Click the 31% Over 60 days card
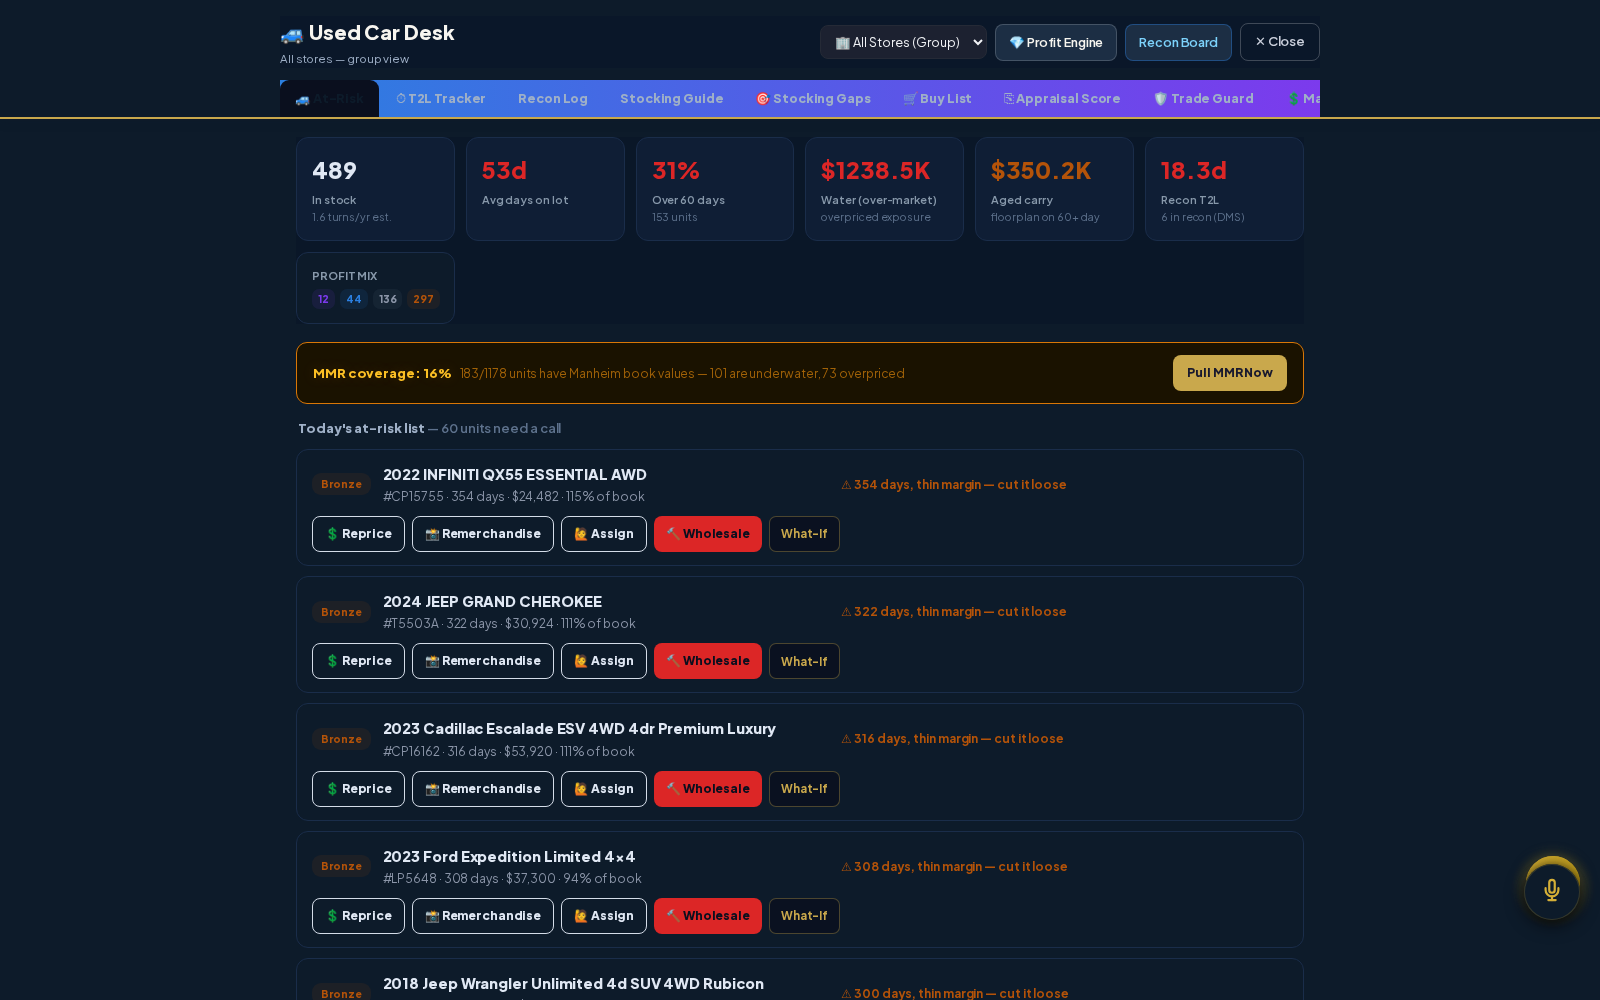 click(x=715, y=189)
